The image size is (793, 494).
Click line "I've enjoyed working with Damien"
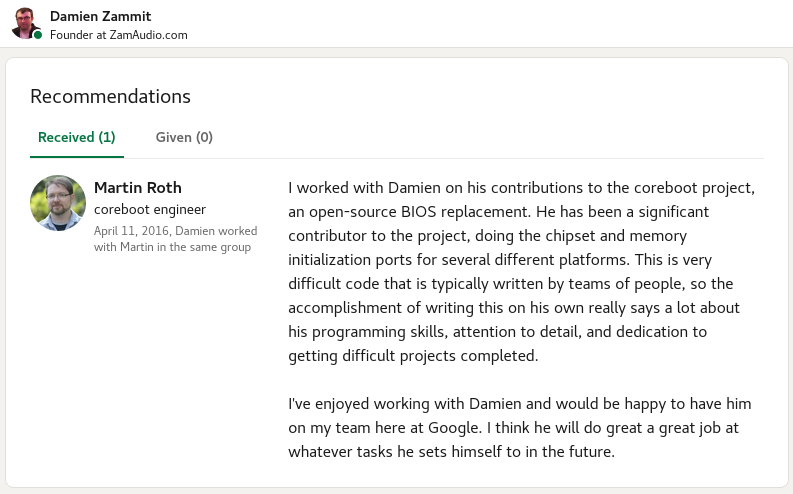coord(520,403)
